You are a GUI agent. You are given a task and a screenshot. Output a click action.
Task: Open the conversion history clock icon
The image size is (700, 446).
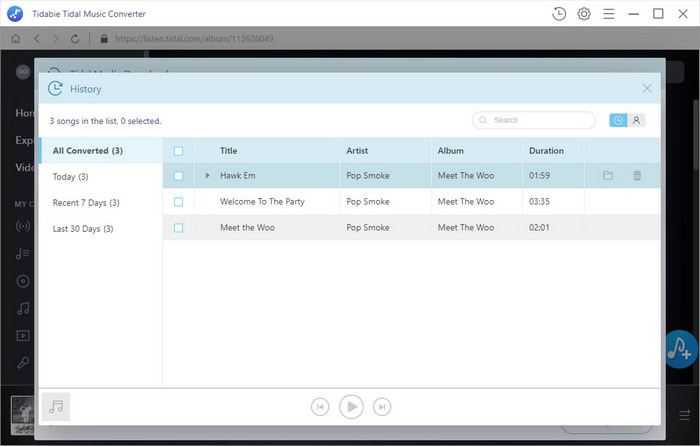558,14
